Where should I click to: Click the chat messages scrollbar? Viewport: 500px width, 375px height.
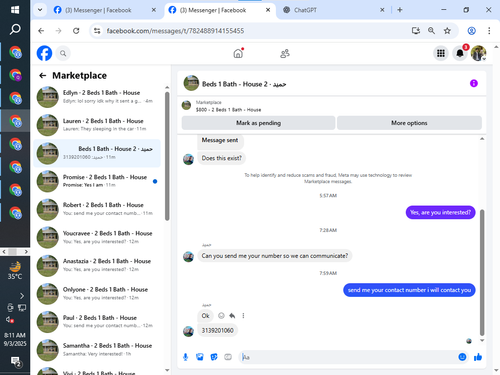click(x=482, y=272)
